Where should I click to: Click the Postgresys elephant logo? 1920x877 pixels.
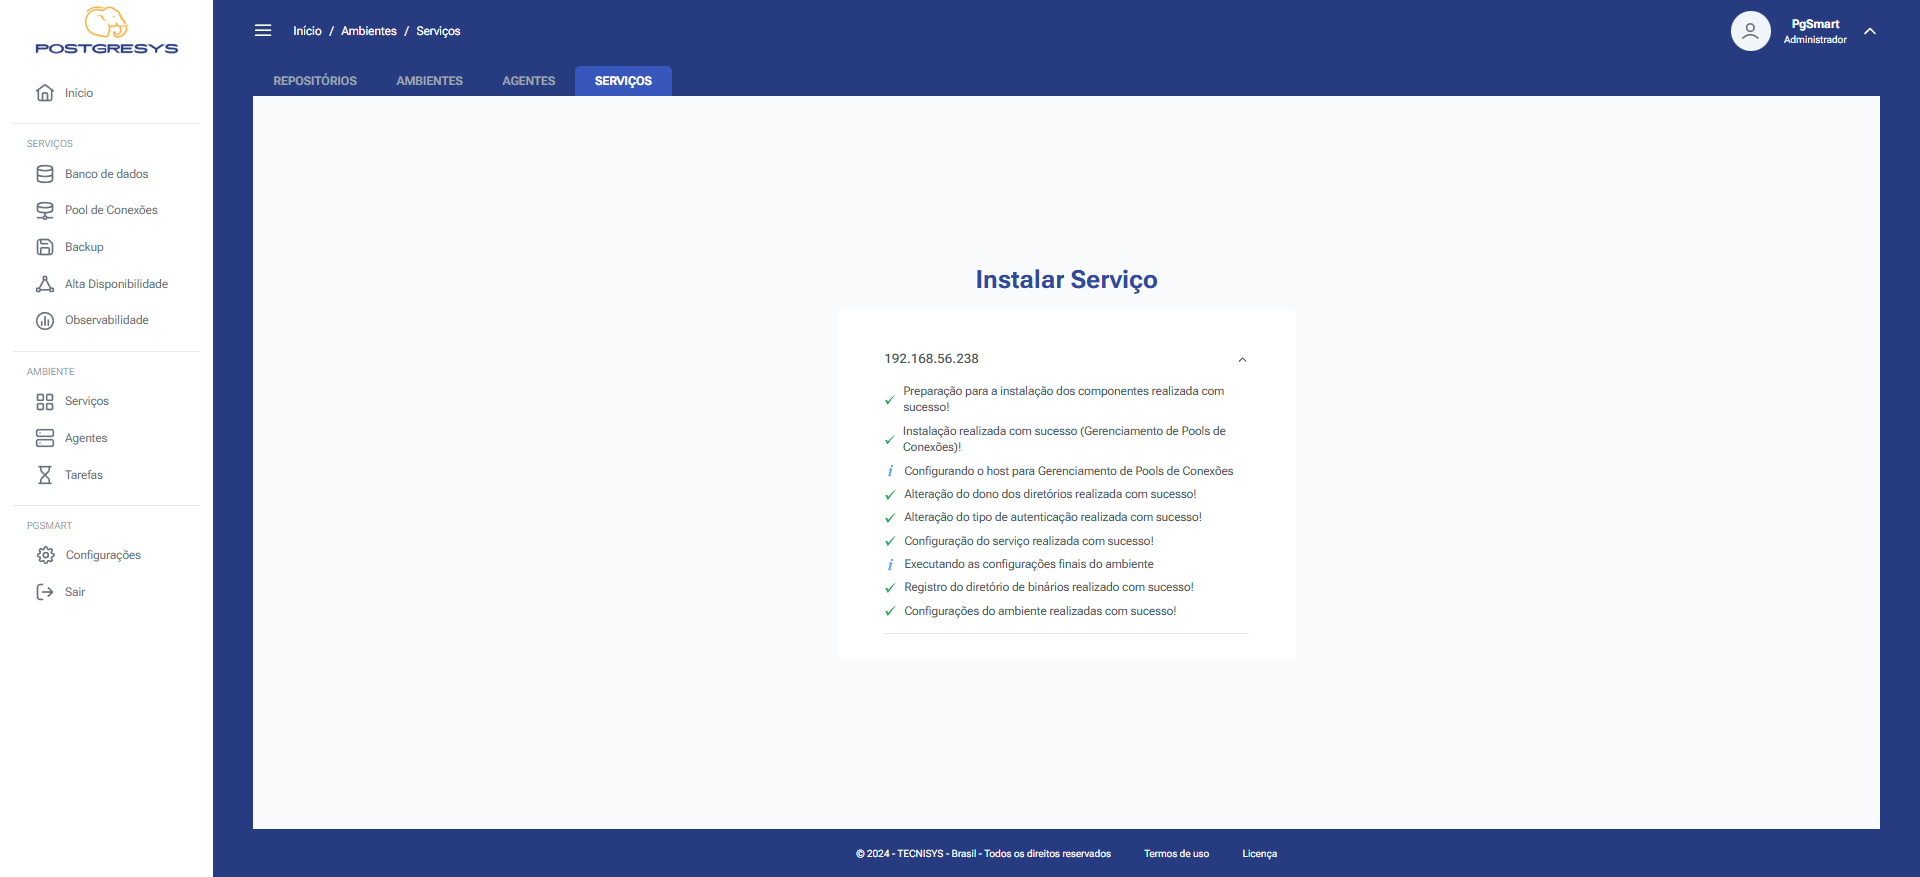(x=106, y=30)
